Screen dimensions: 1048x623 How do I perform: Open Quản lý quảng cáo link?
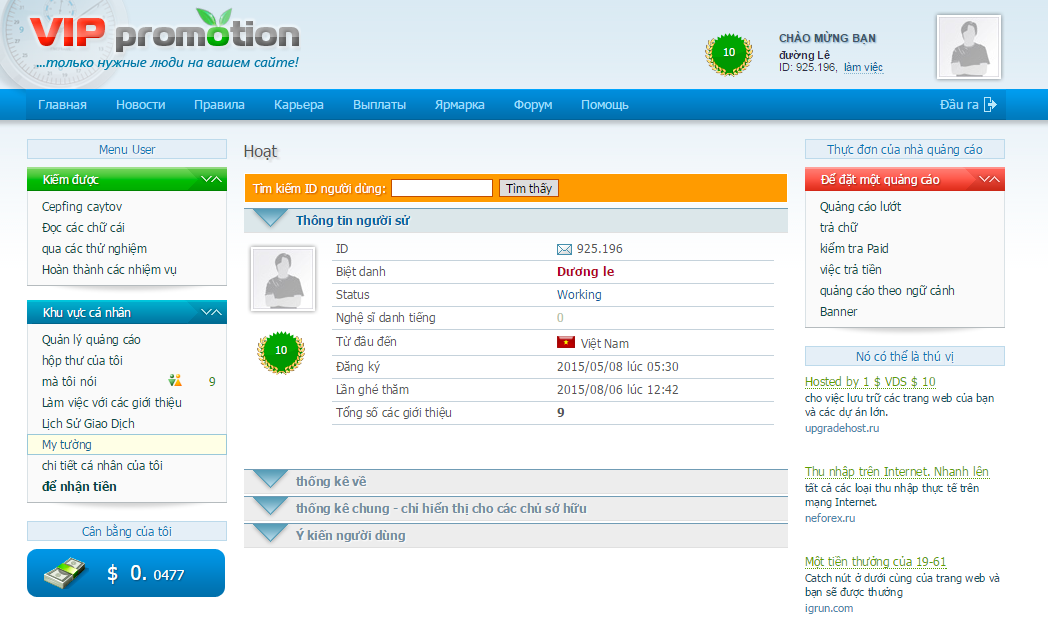[91, 340]
